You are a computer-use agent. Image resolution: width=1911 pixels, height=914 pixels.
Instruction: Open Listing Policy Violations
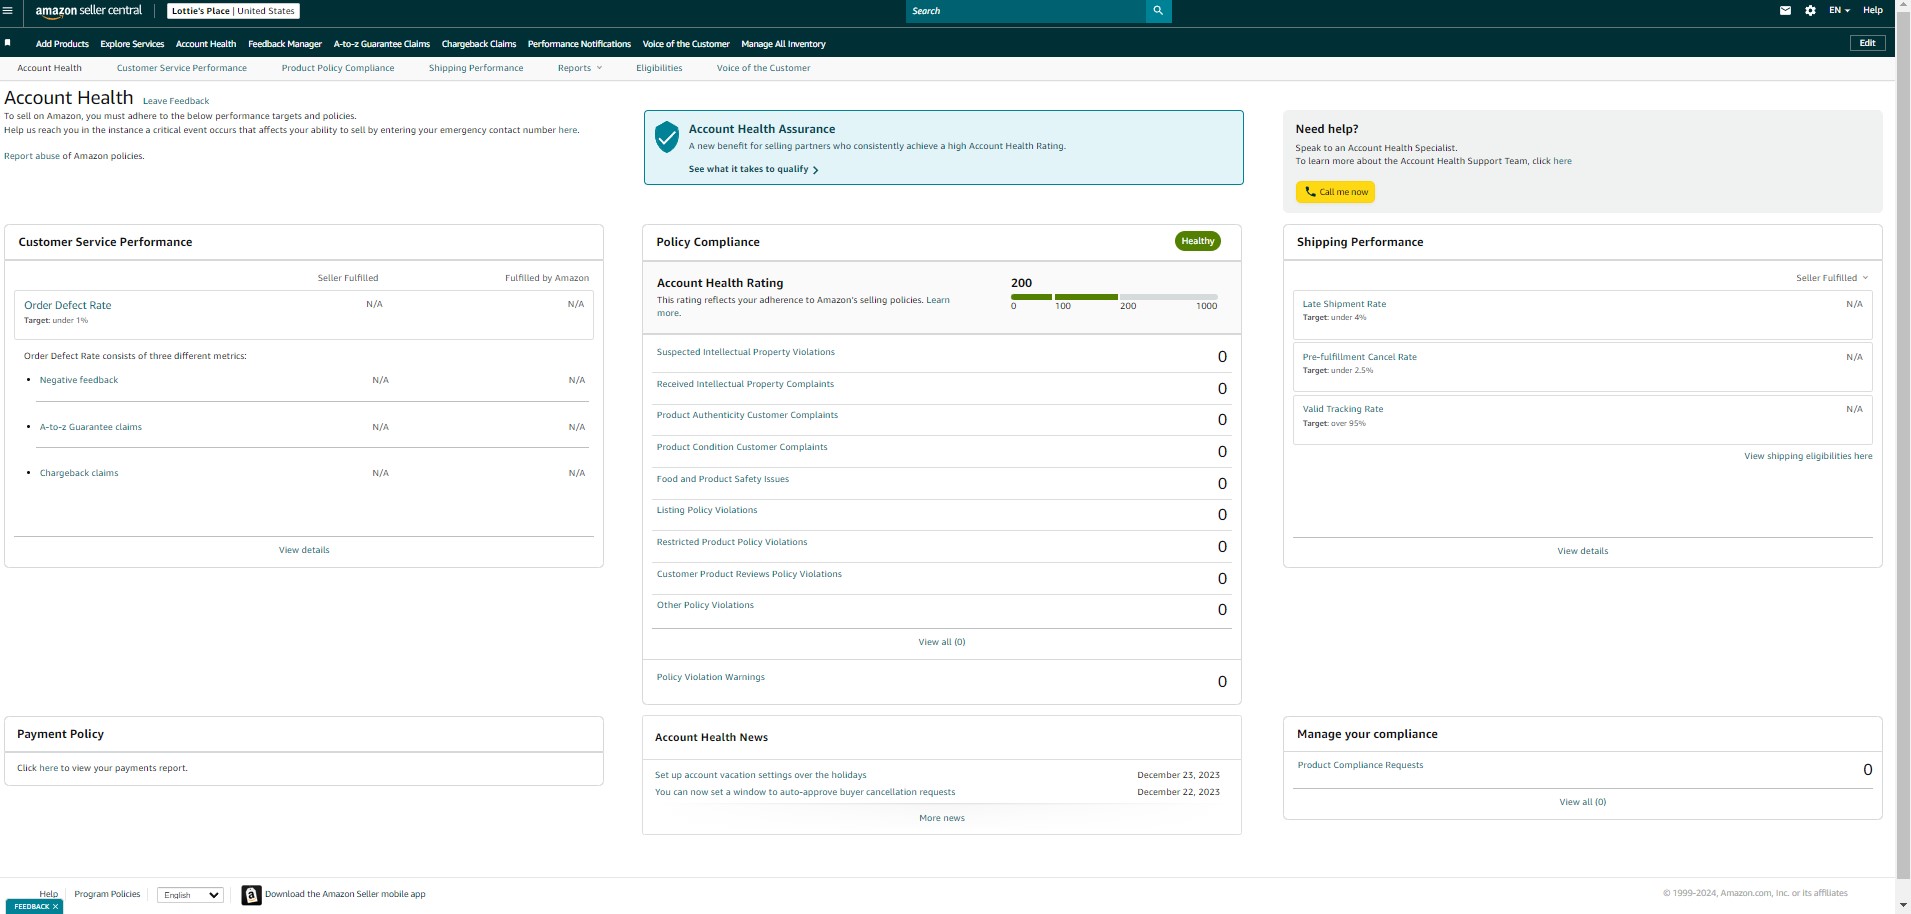707,510
